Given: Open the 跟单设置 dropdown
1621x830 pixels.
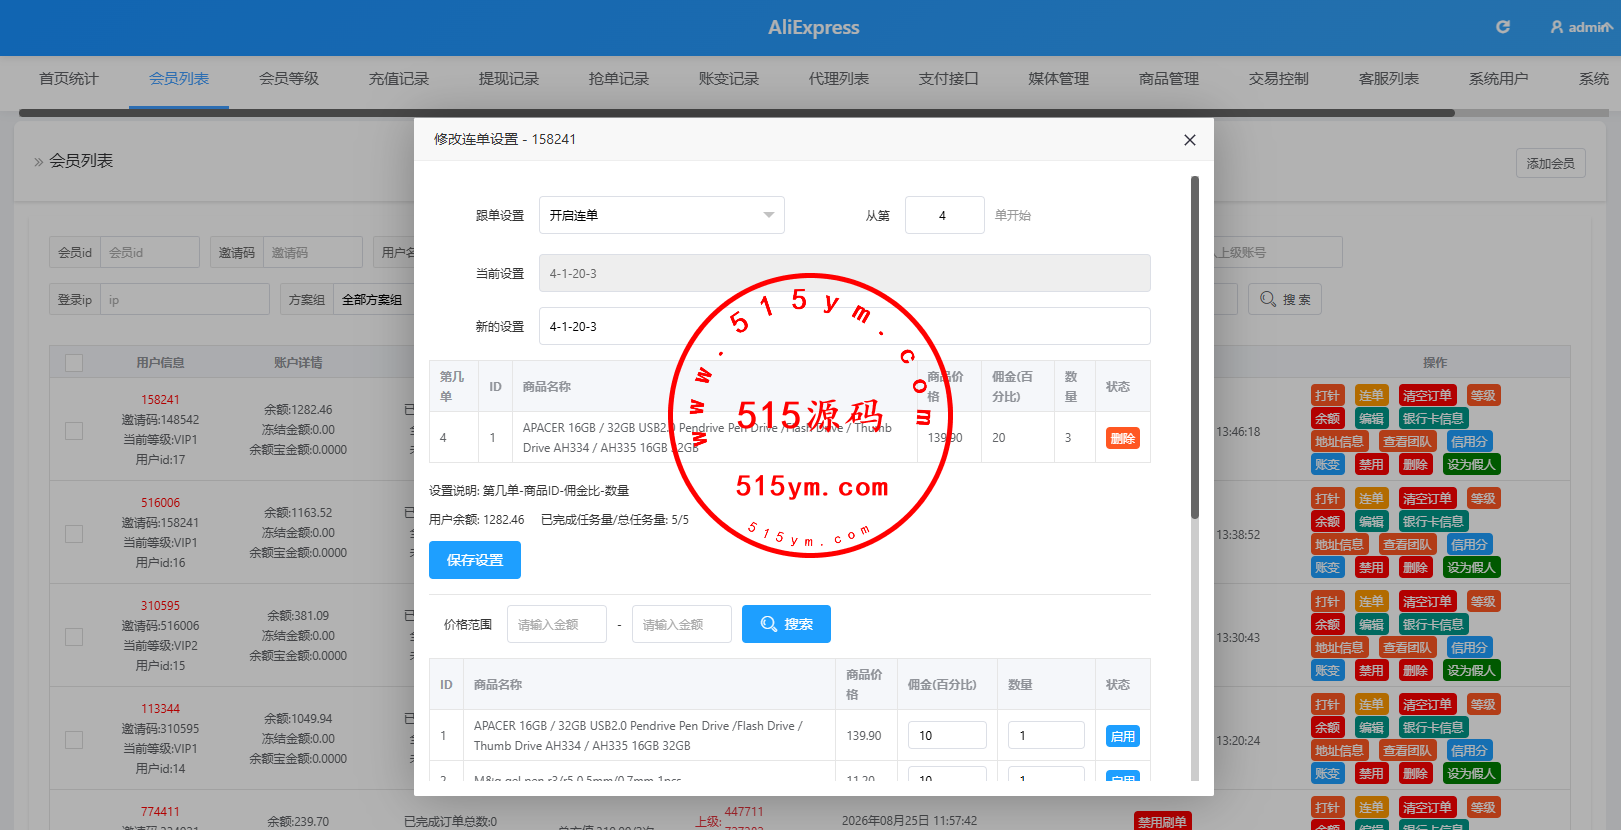Looking at the screenshot, I should tap(662, 215).
